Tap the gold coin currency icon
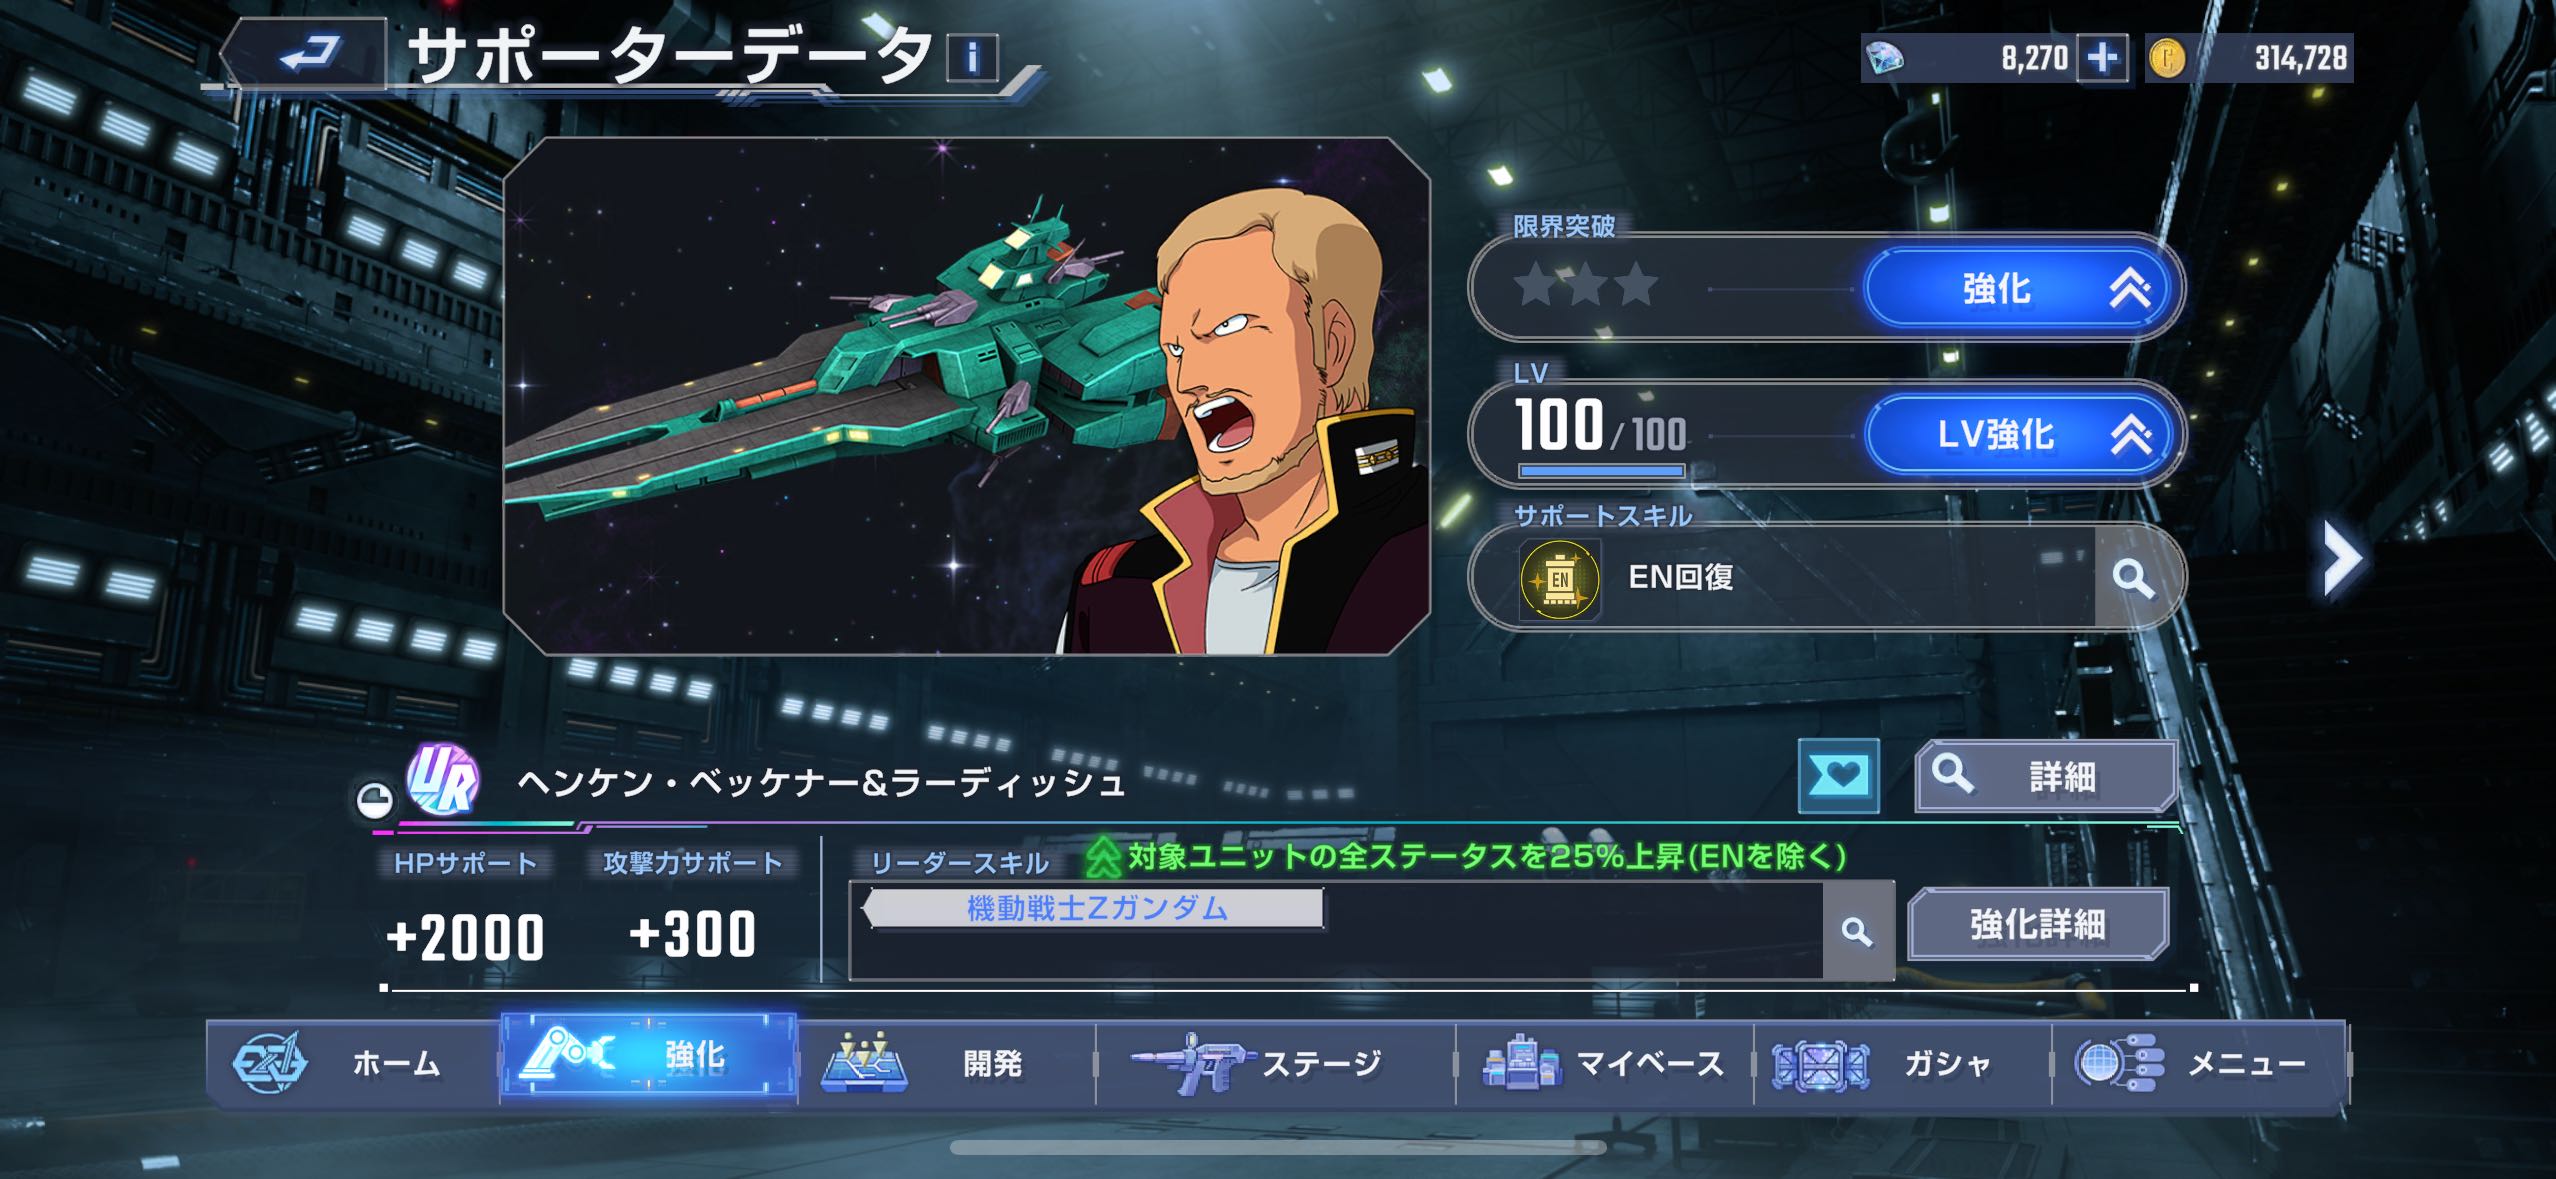 (x=2167, y=58)
